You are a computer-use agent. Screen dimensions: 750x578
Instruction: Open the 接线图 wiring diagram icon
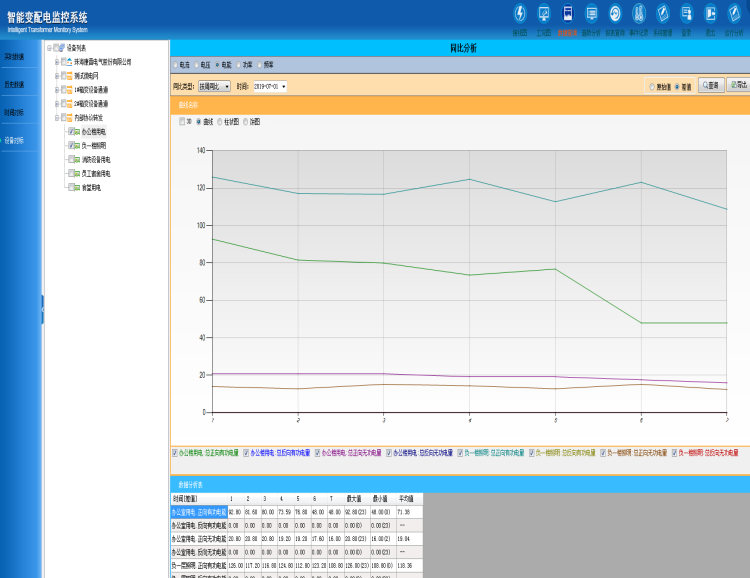click(x=520, y=14)
